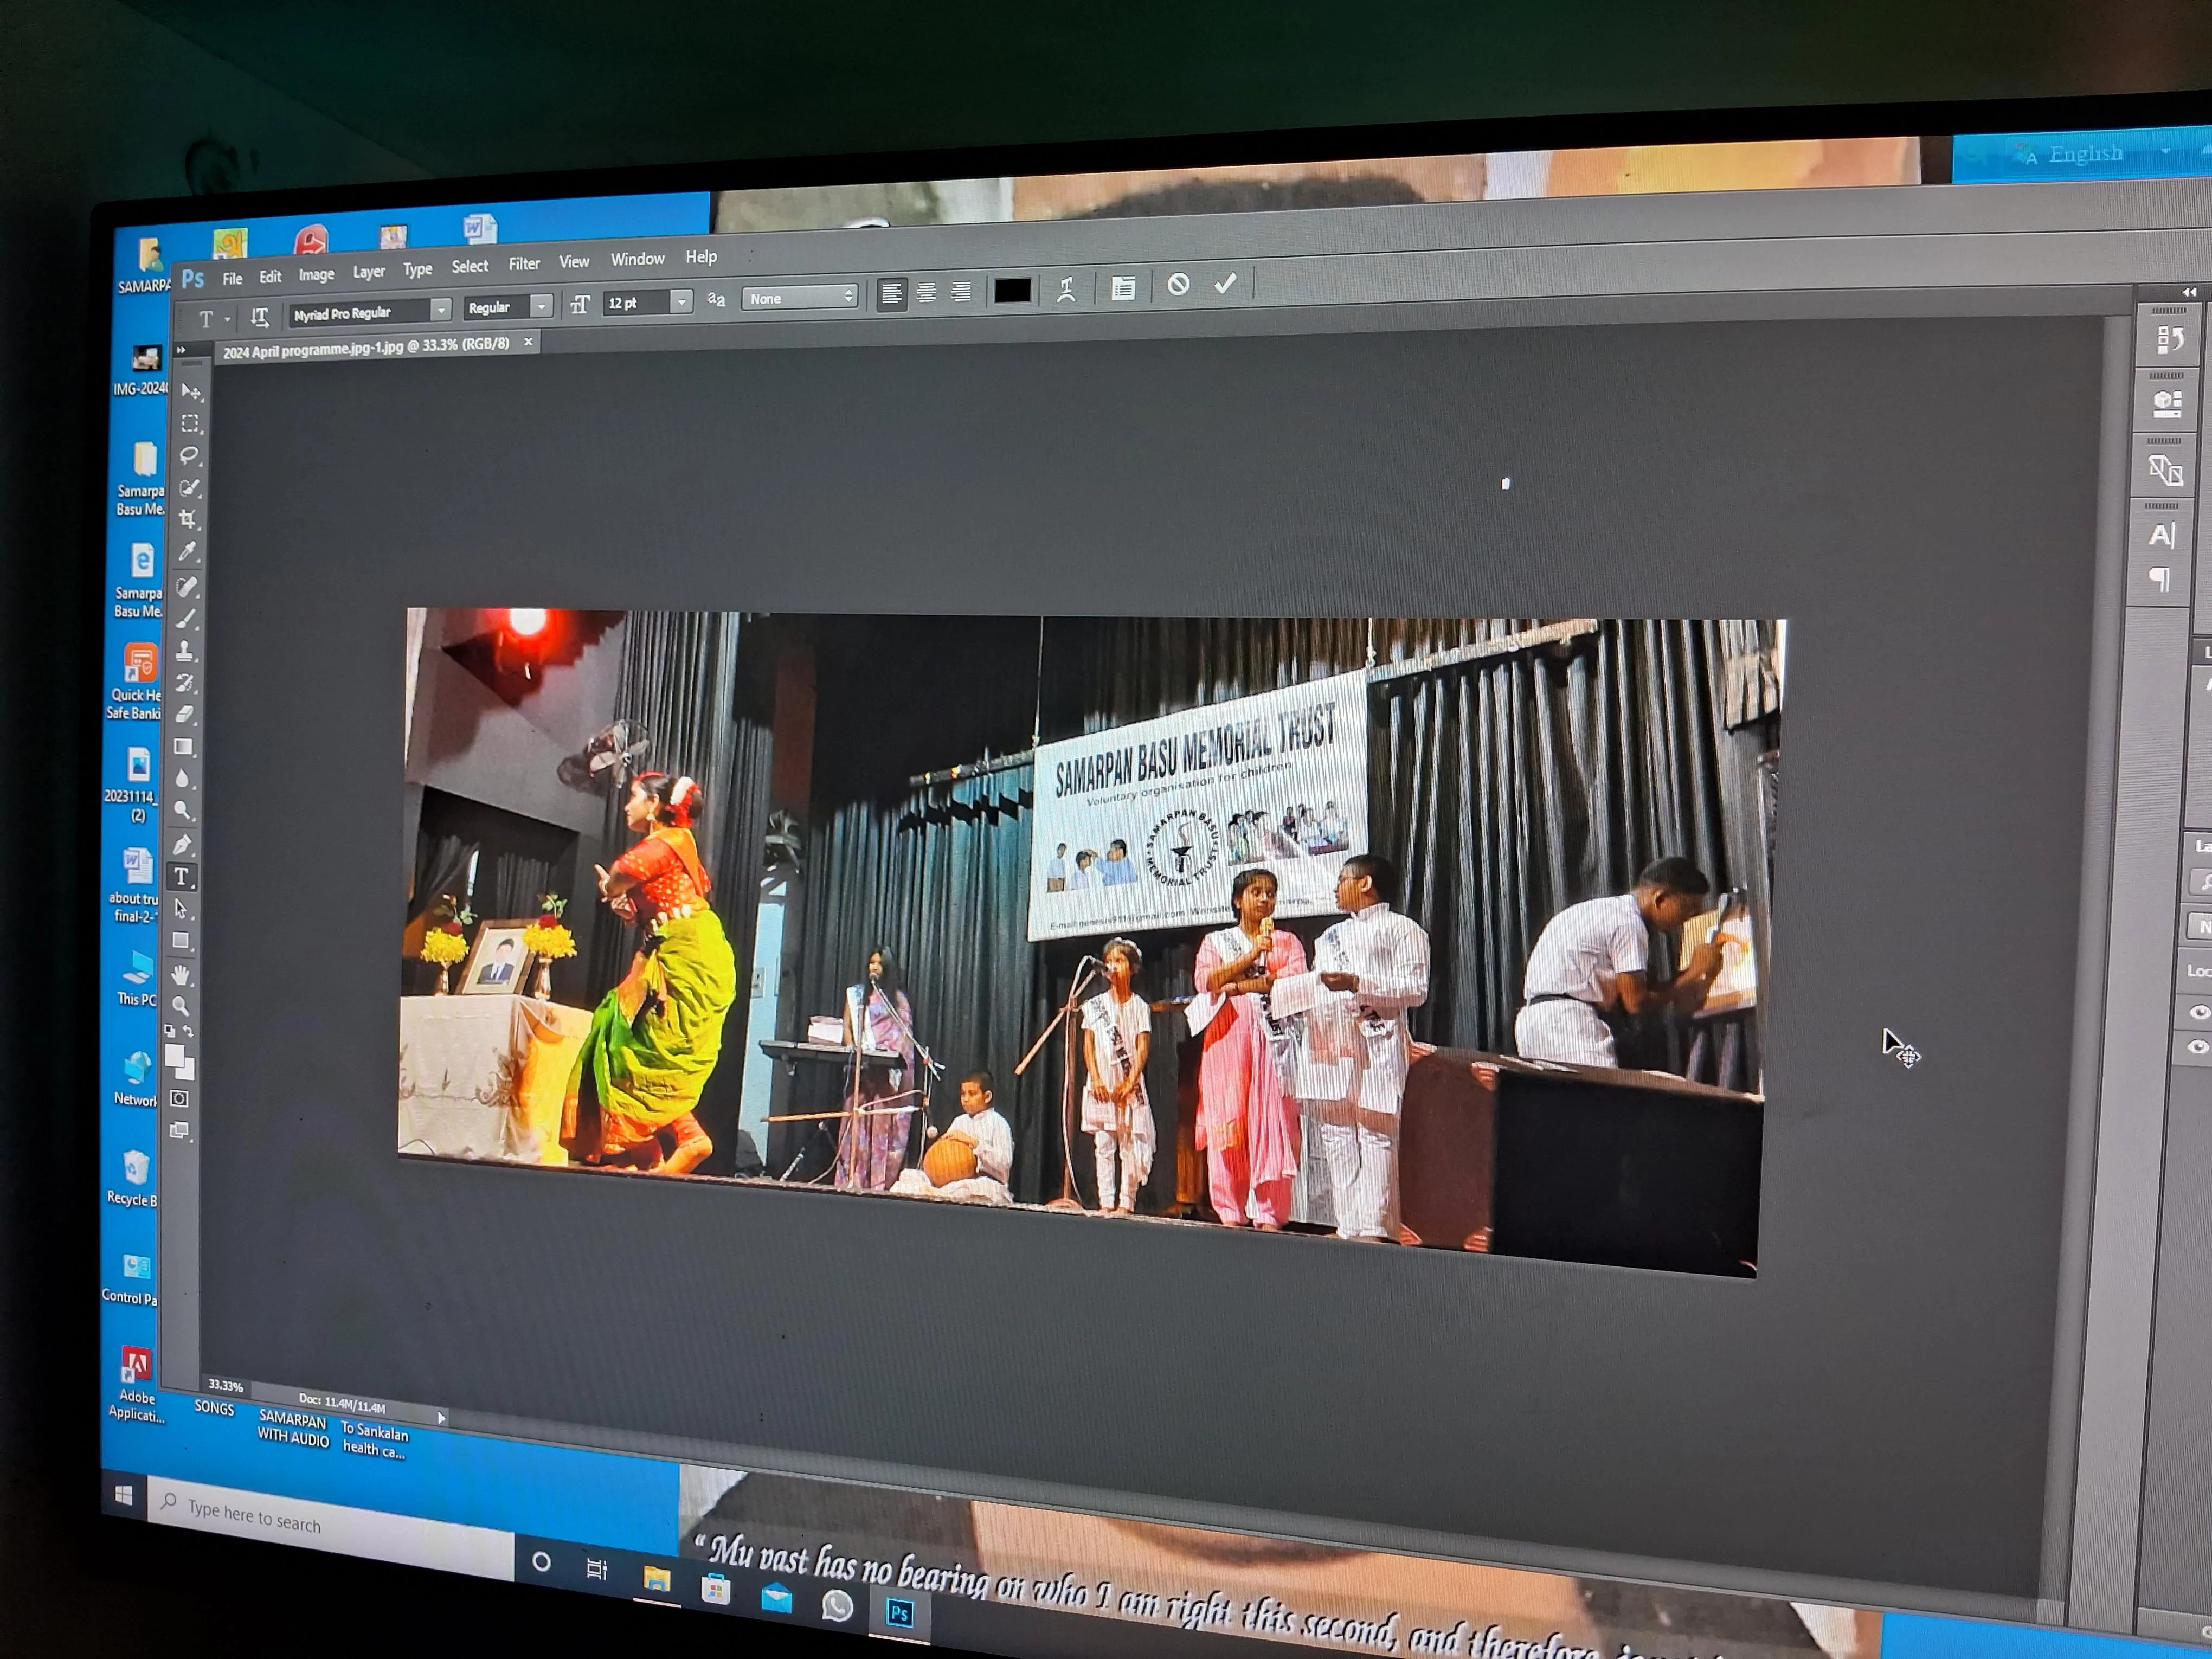Select the Clone Stamp tool
The height and width of the screenshot is (1659, 2212).
point(185,651)
